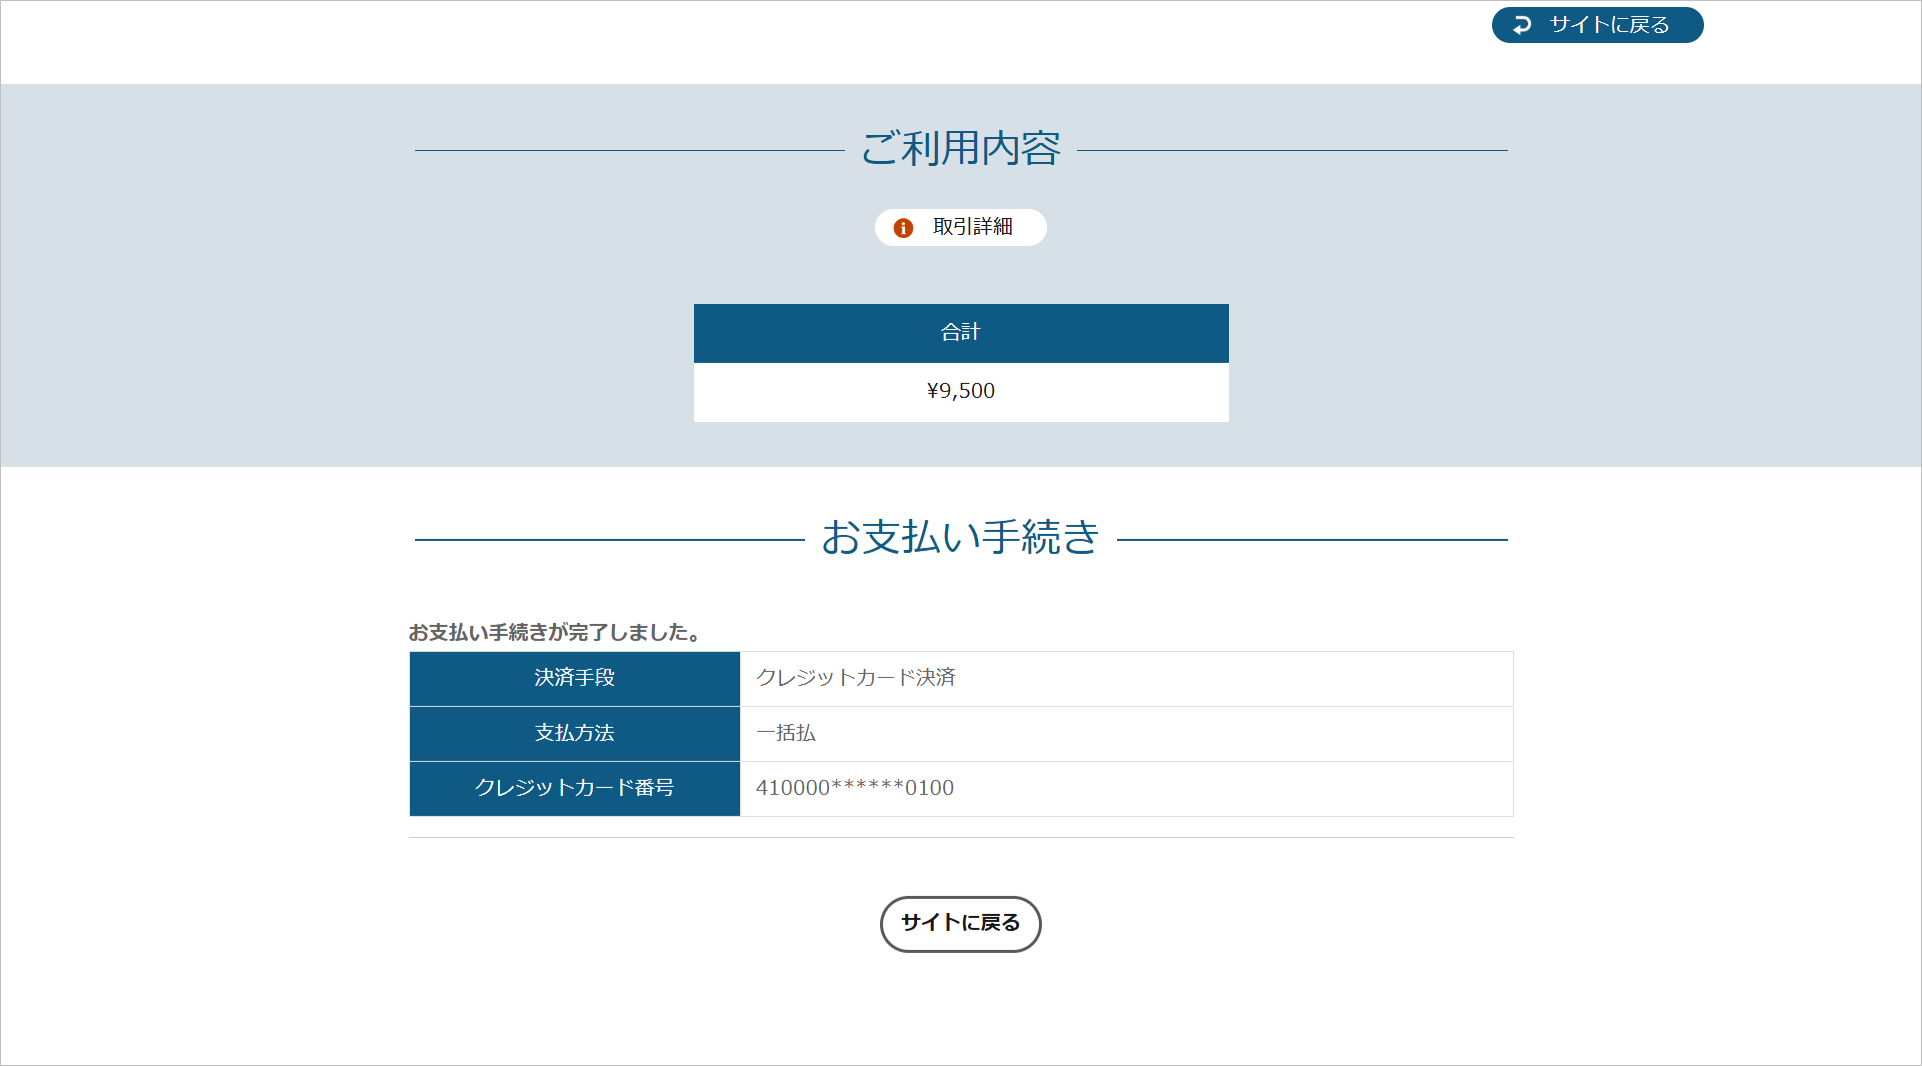The width and height of the screenshot is (1922, 1066).
Task: Click the クレジットカード番号 row label
Action: click(574, 789)
